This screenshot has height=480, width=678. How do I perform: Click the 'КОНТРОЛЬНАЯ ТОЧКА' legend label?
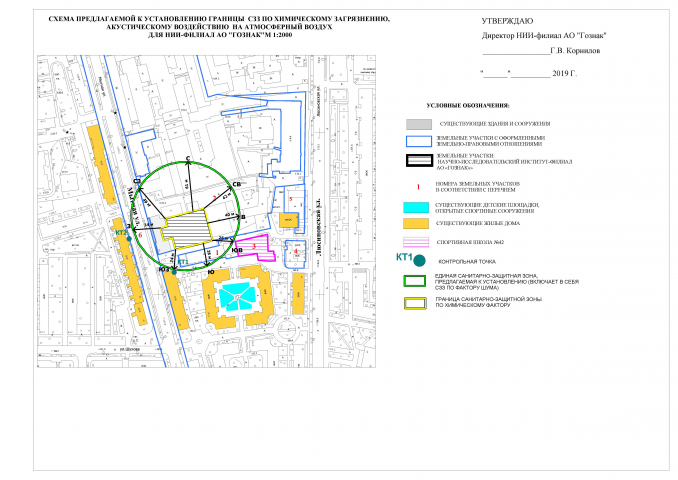467,262
